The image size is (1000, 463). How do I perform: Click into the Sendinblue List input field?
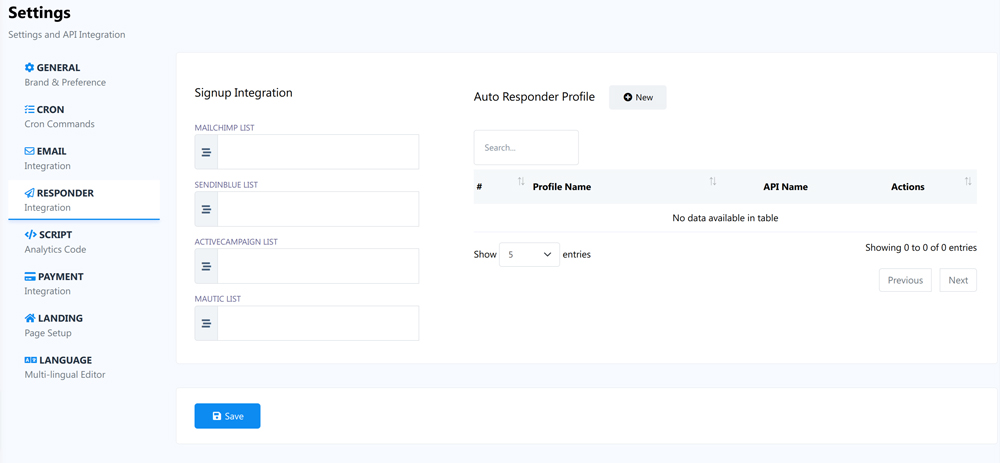(318, 210)
